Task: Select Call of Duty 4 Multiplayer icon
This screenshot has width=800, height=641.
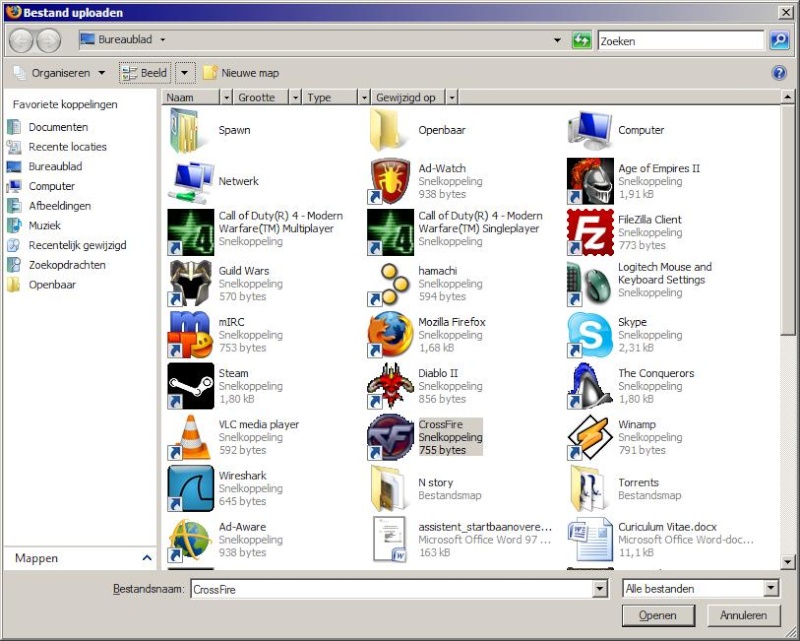Action: pos(191,232)
